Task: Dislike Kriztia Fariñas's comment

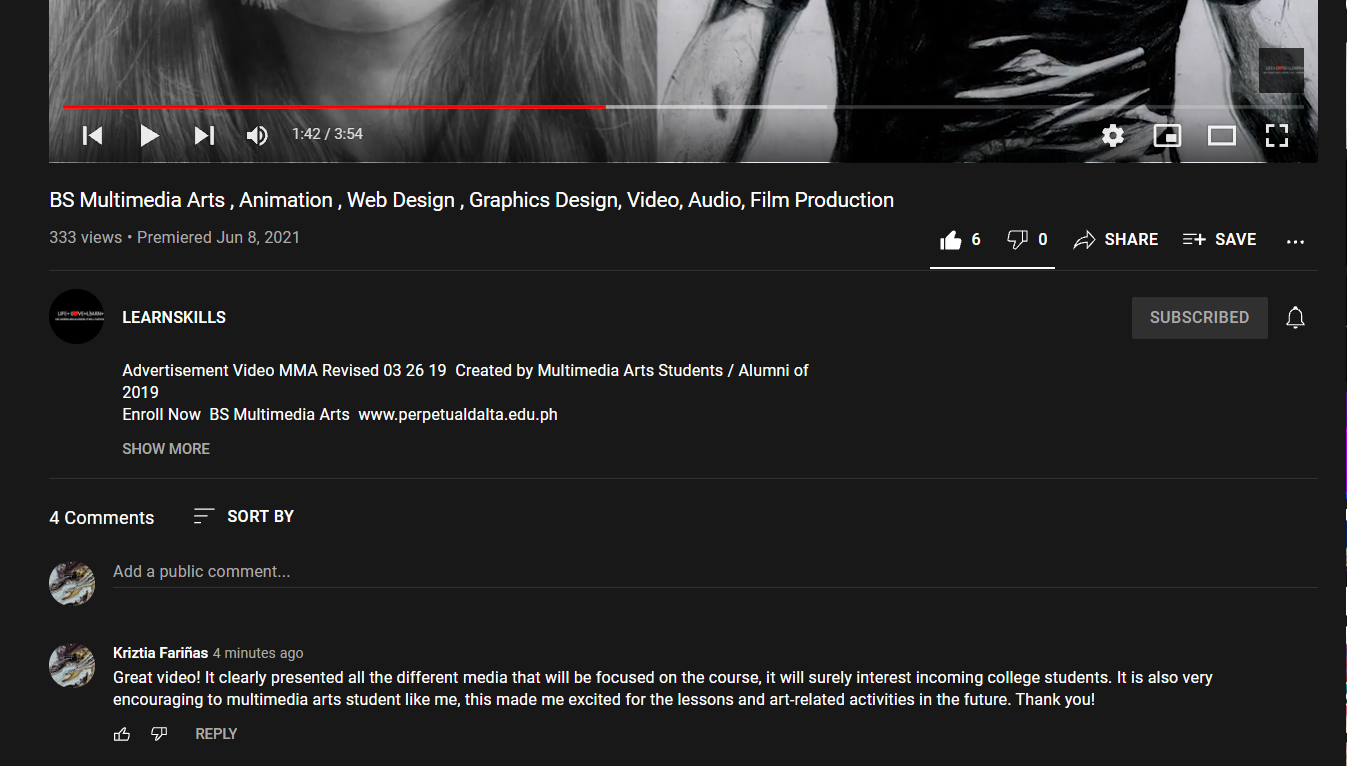Action: pos(159,734)
